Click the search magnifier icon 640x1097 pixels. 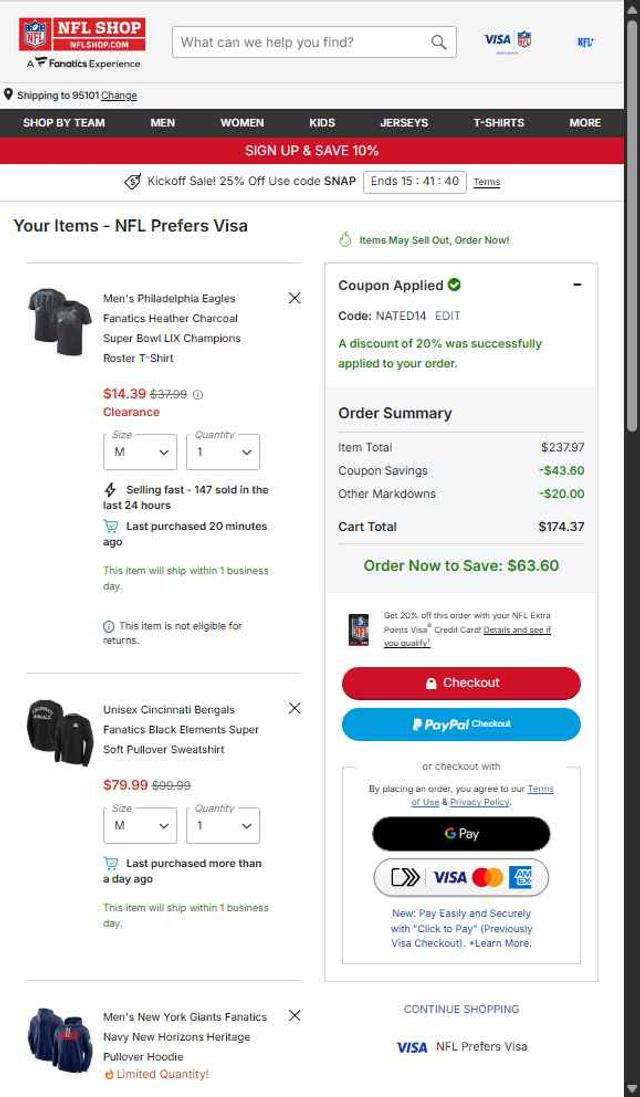pyautogui.click(x=438, y=42)
